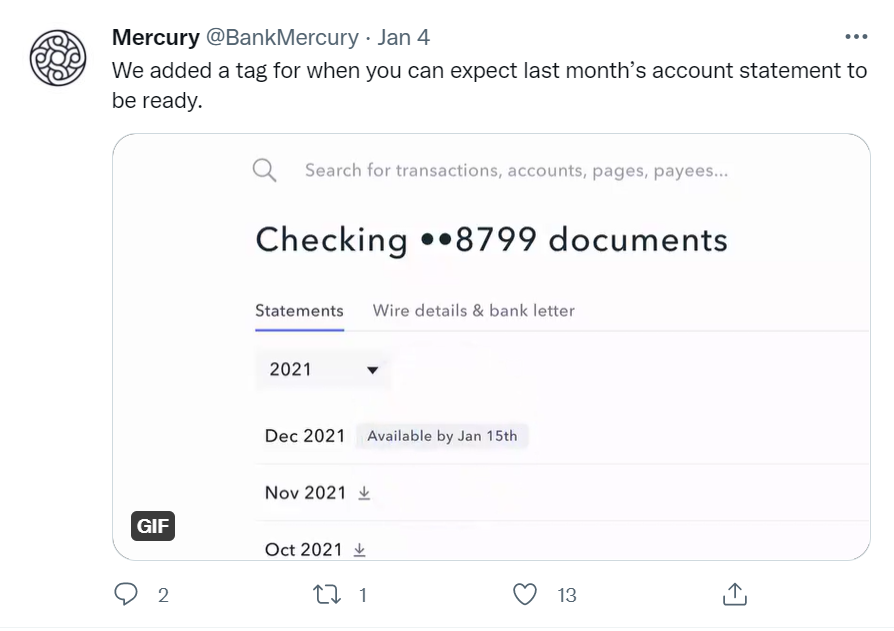Open the tweet's more options menu
Screen dimensions: 894x631
point(856,37)
